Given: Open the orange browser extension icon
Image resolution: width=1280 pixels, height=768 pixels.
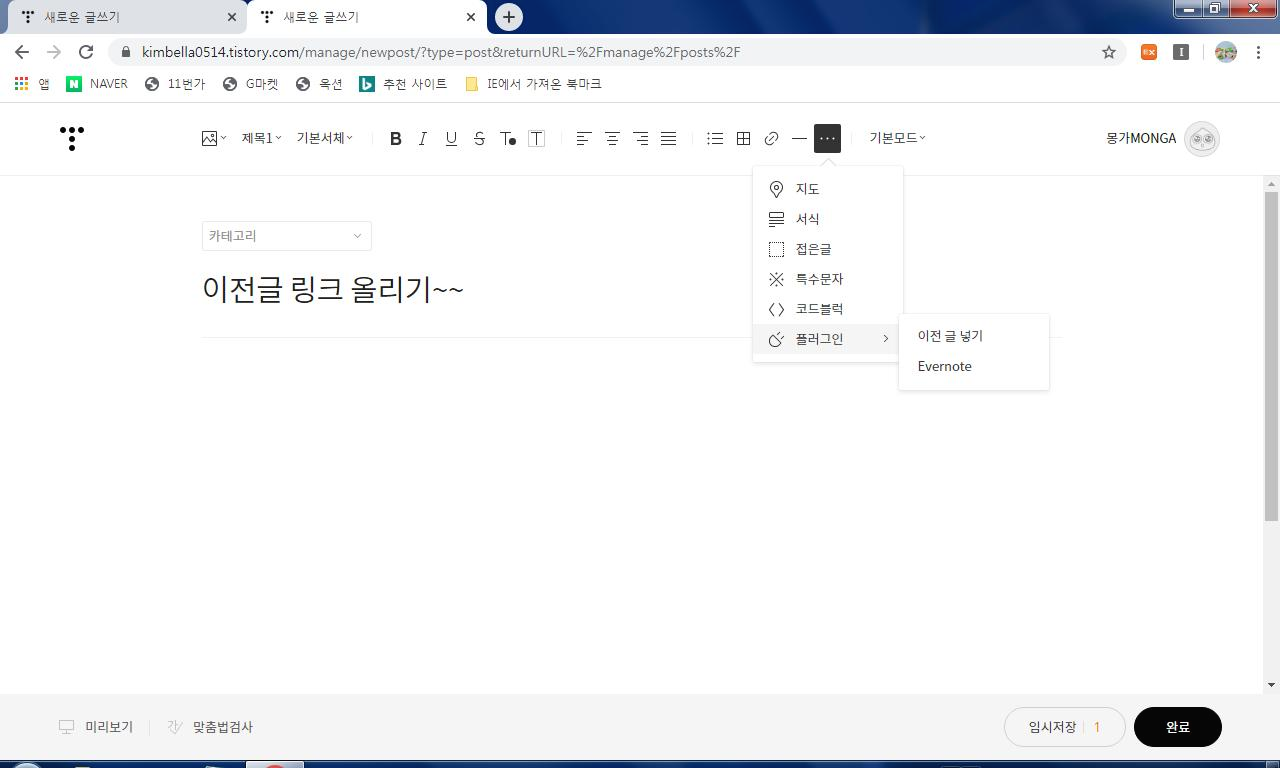Looking at the screenshot, I should point(1149,52).
